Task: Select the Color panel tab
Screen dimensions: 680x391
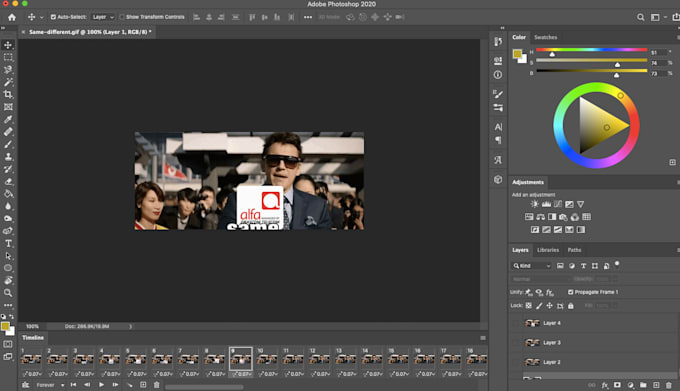Action: (x=519, y=37)
